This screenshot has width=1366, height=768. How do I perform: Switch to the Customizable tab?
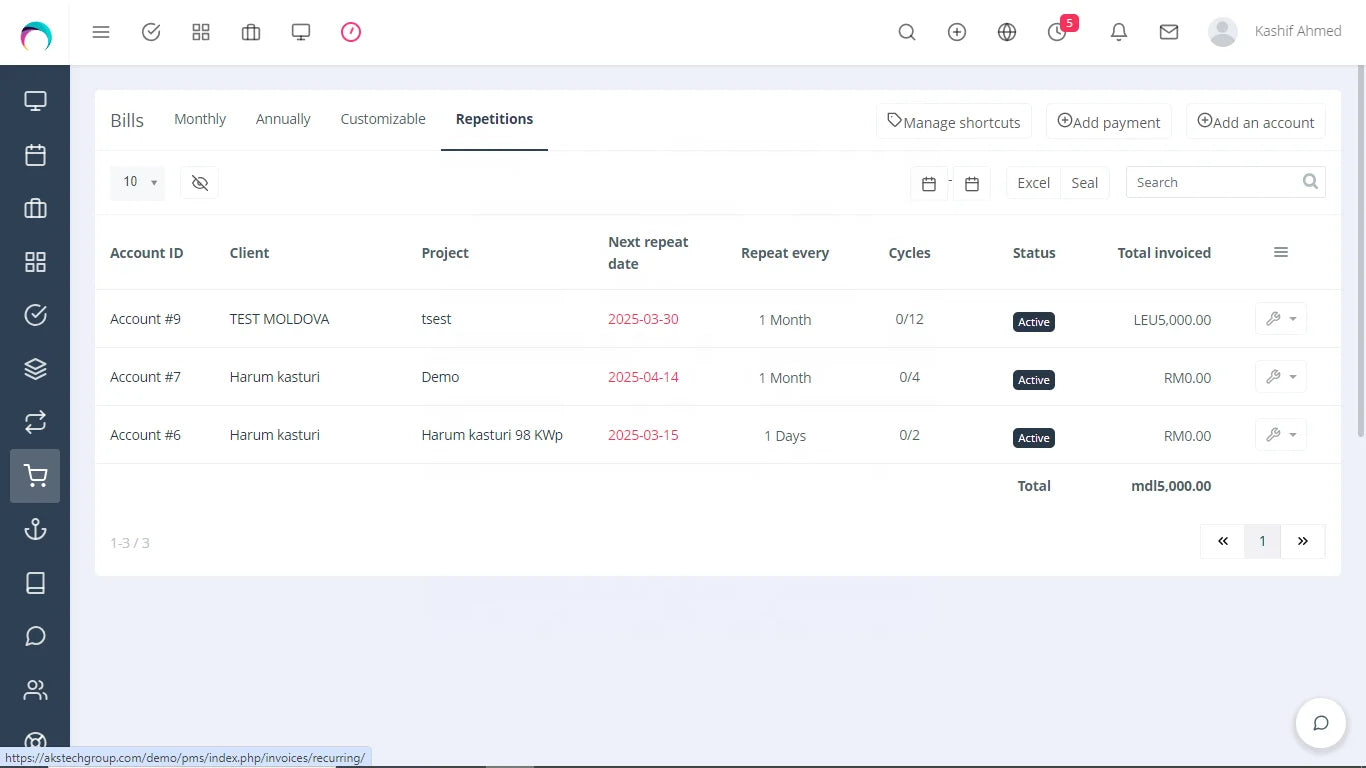(383, 119)
